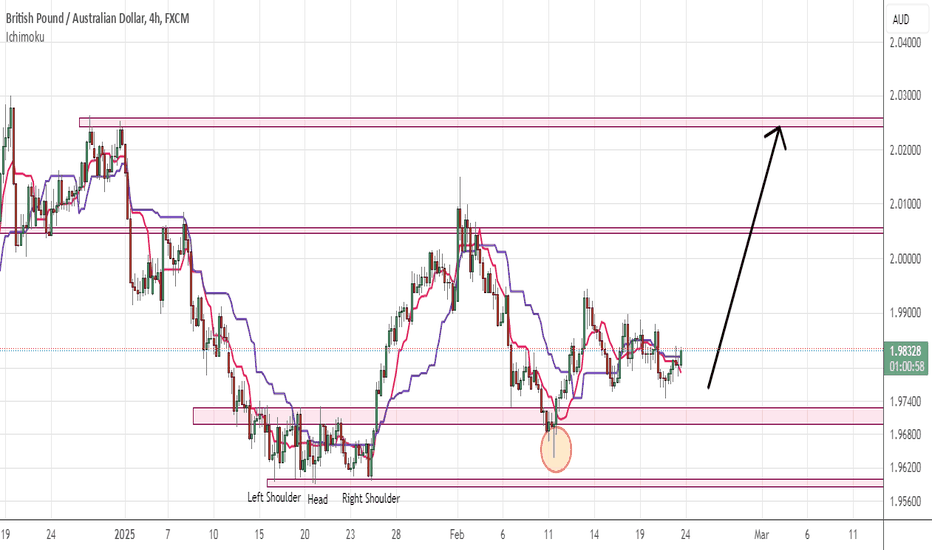Image resolution: width=932 pixels, height=550 pixels.
Task: Select the orange circle highlight on the chart
Action: tap(556, 450)
